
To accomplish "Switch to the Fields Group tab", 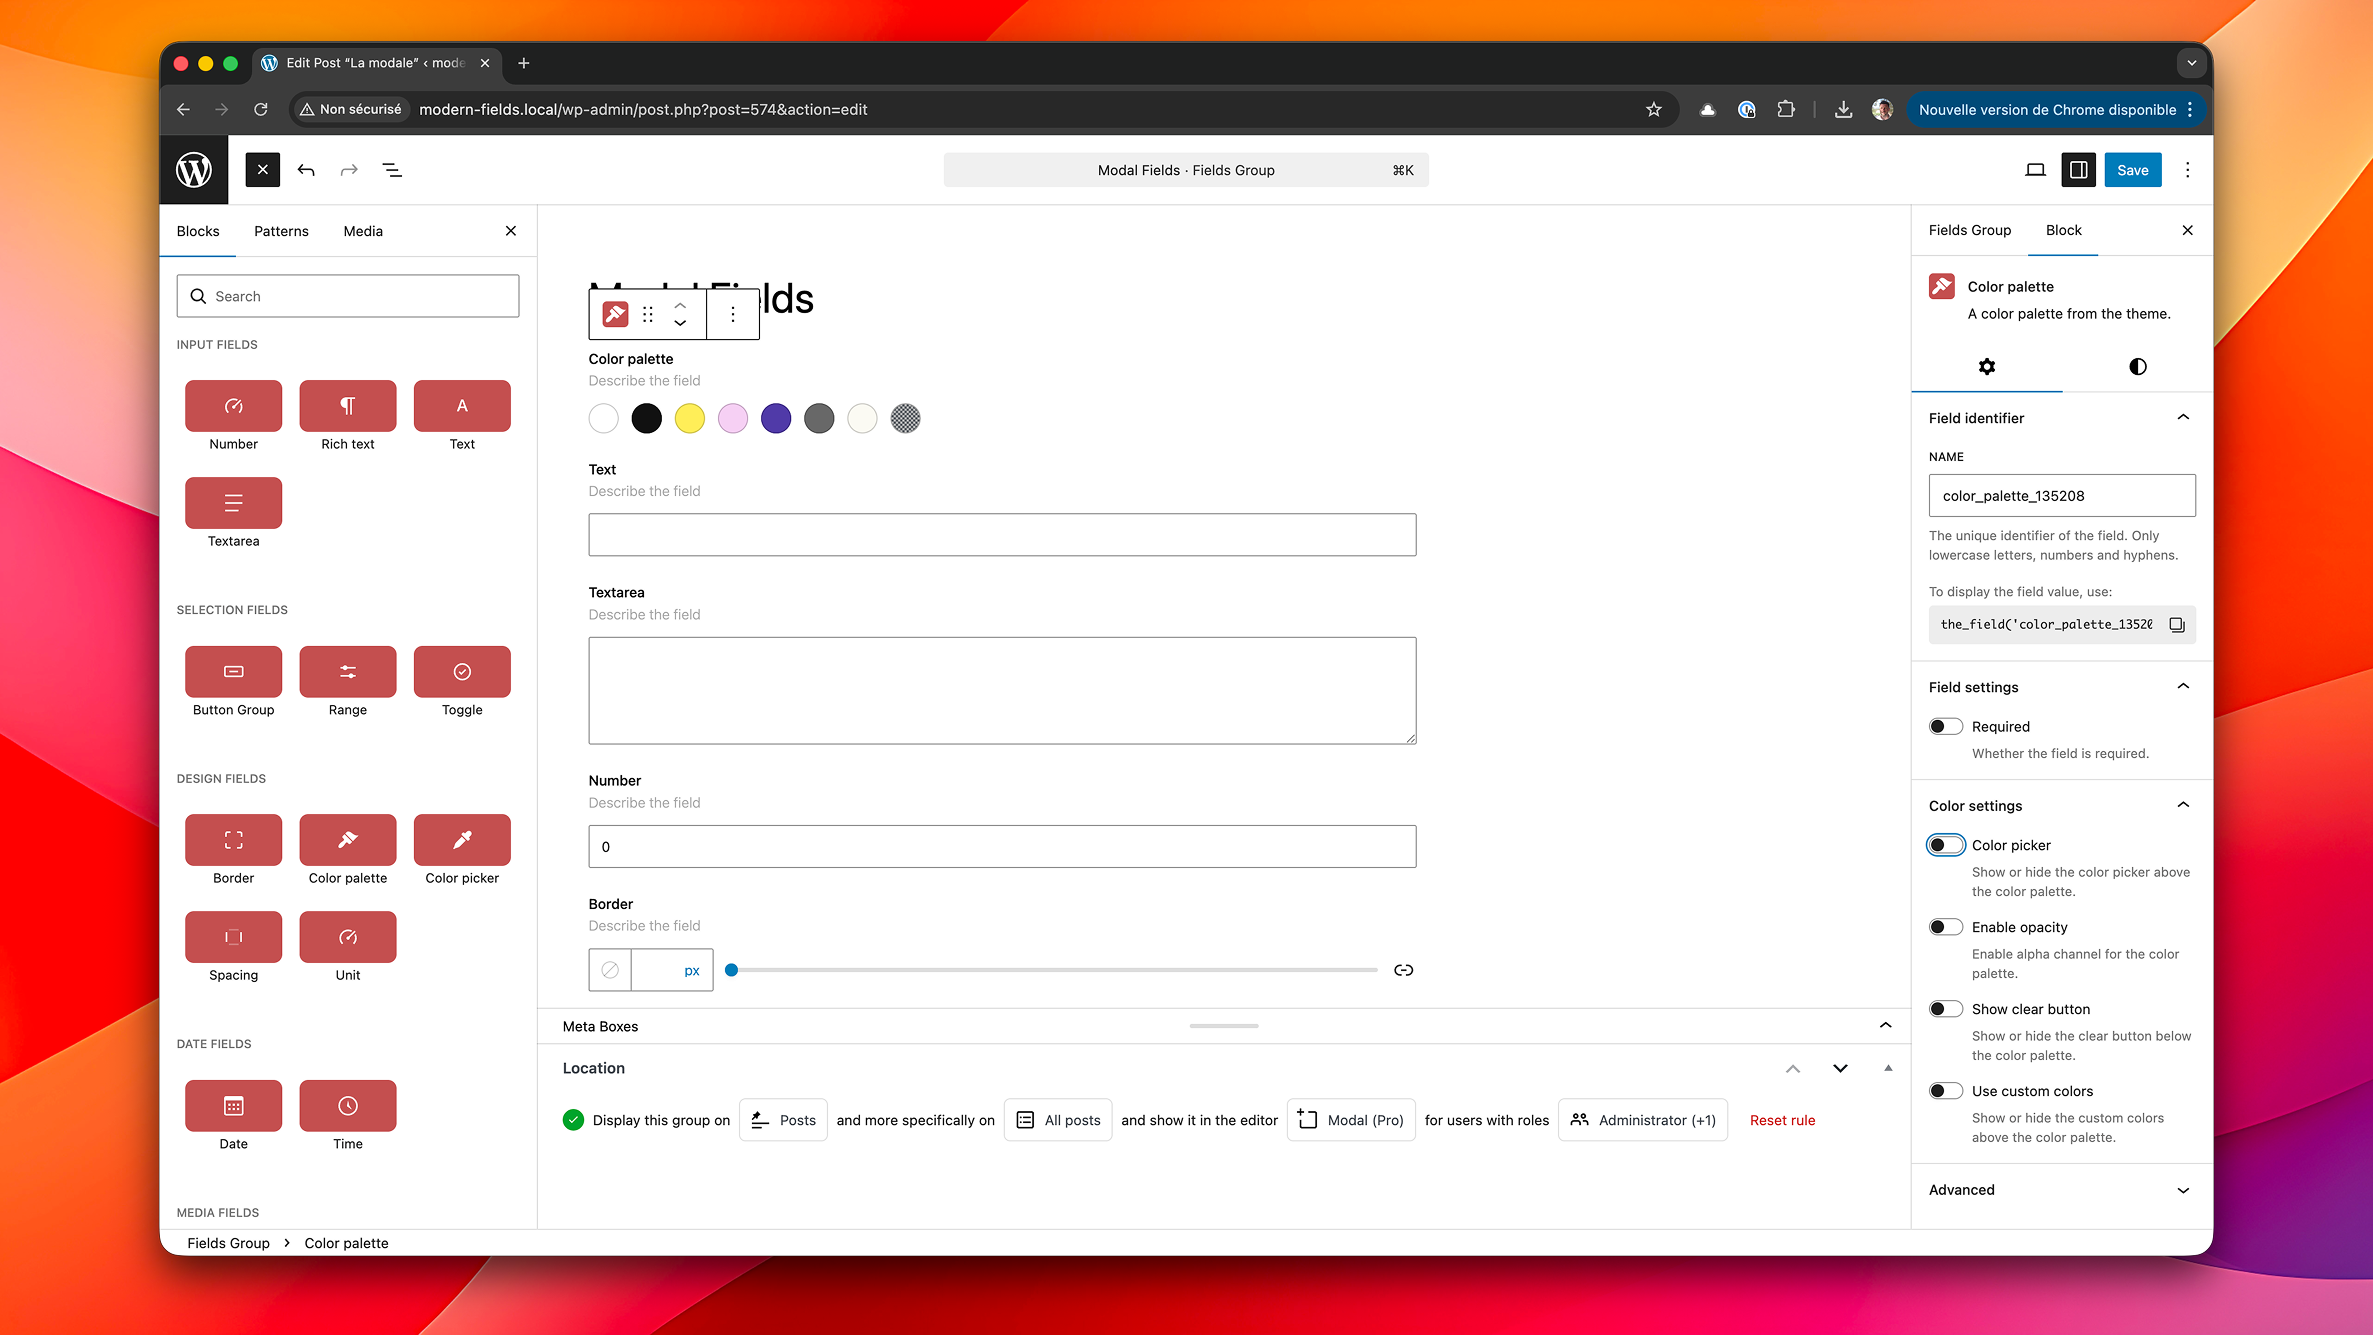I will tap(1969, 229).
